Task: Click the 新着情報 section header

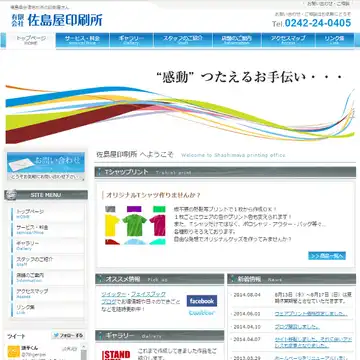Action: click(292, 279)
